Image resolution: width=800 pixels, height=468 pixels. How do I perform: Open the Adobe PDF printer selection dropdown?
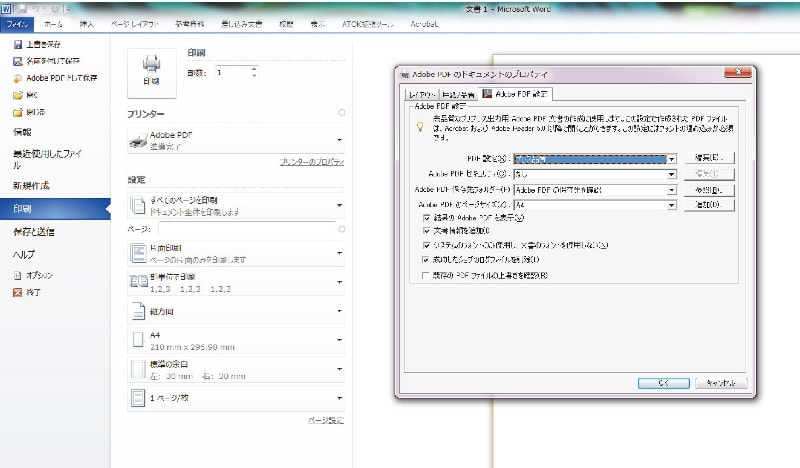click(x=340, y=140)
